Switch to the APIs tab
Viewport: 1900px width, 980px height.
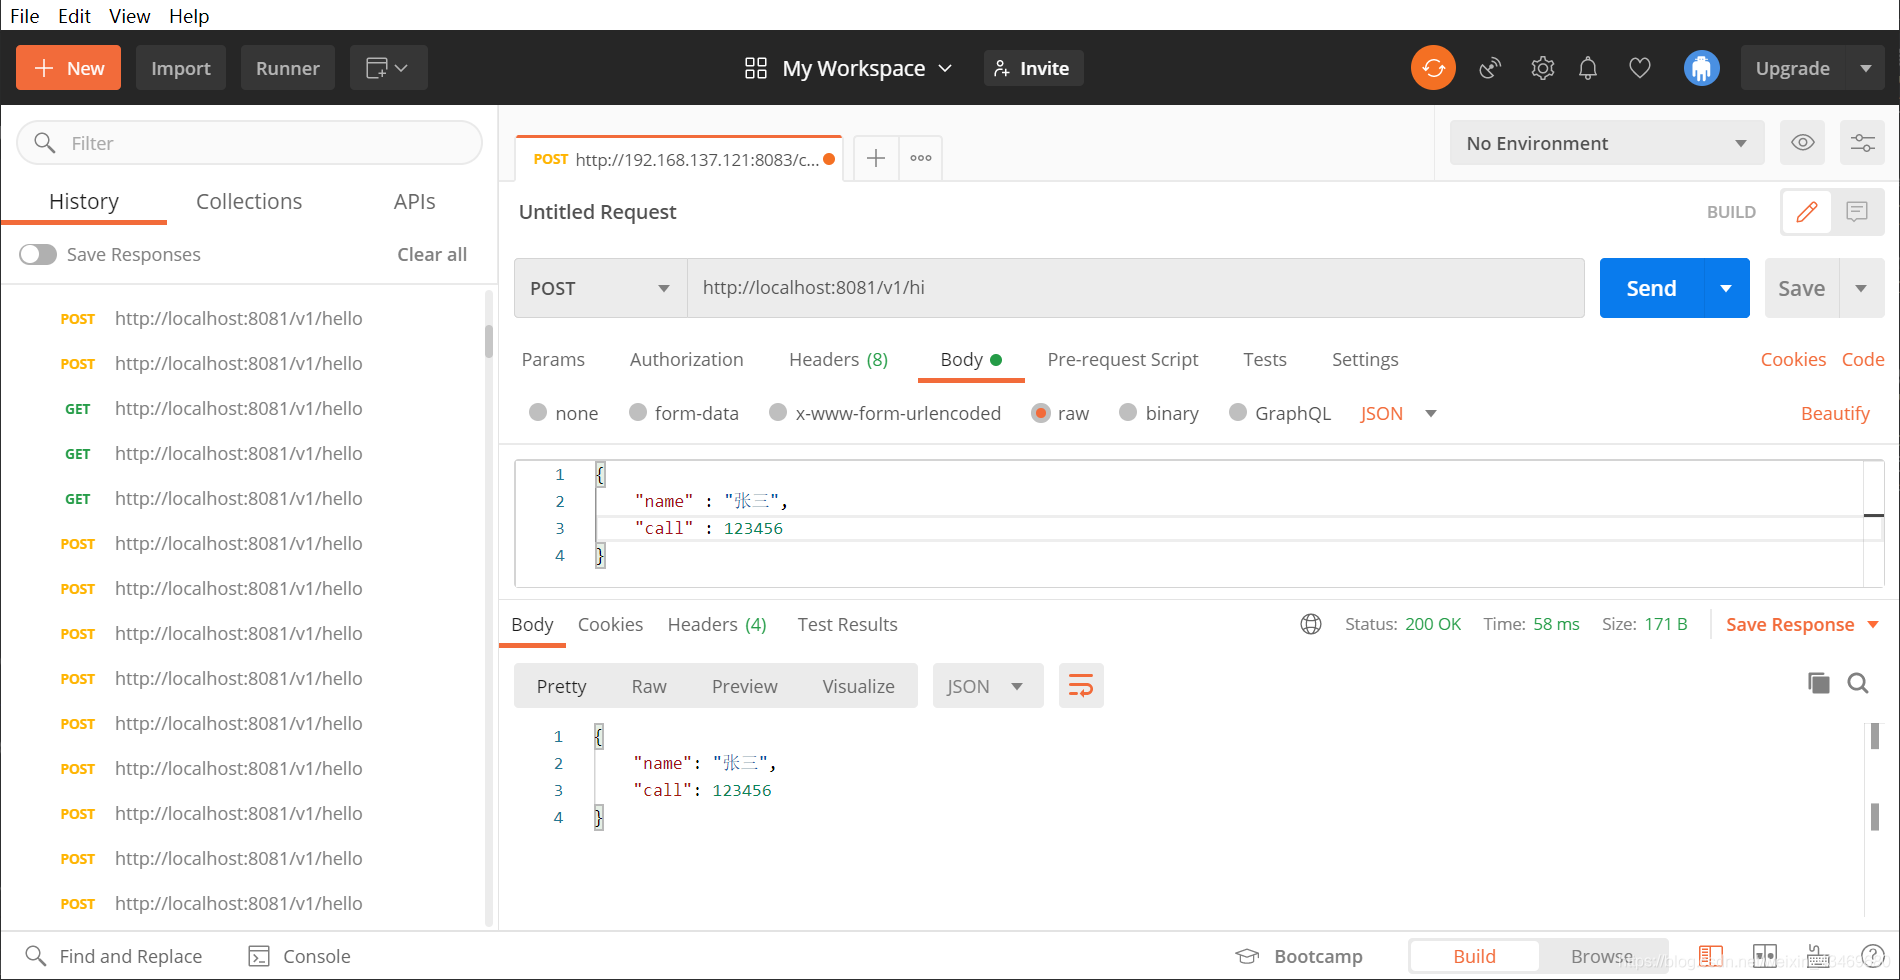click(x=414, y=201)
